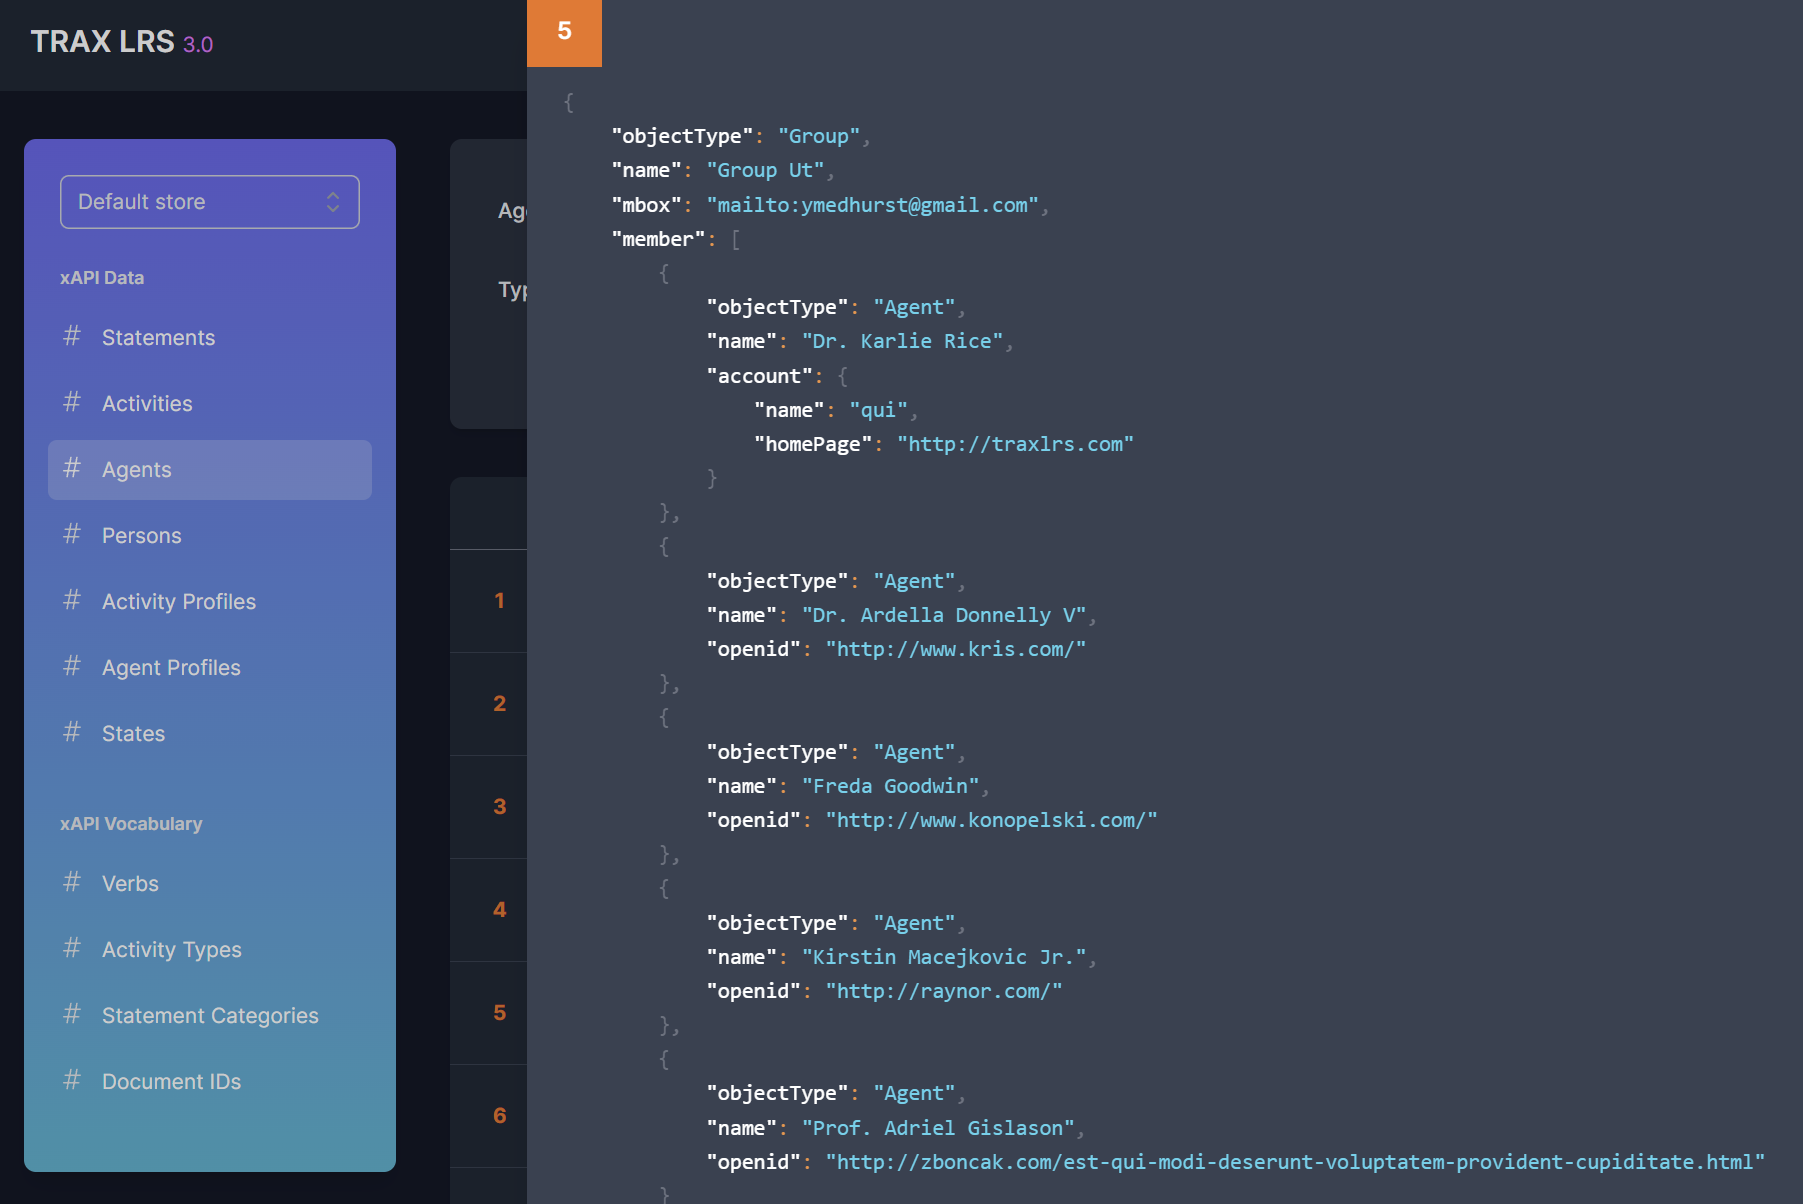The height and width of the screenshot is (1204, 1803).
Task: Select row number 1 in the table
Action: tap(499, 601)
